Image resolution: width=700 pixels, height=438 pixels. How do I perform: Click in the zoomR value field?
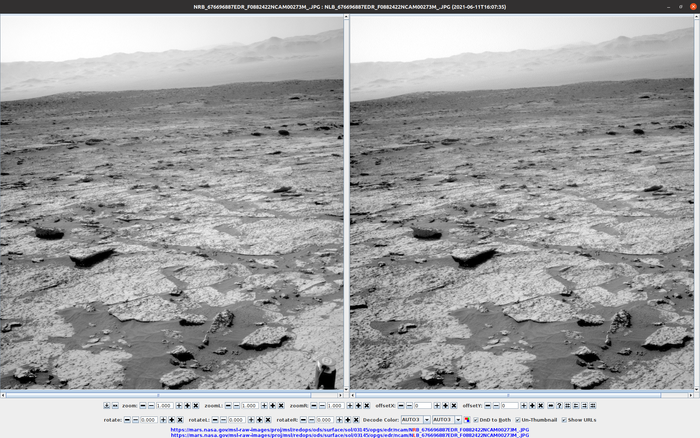(334, 405)
